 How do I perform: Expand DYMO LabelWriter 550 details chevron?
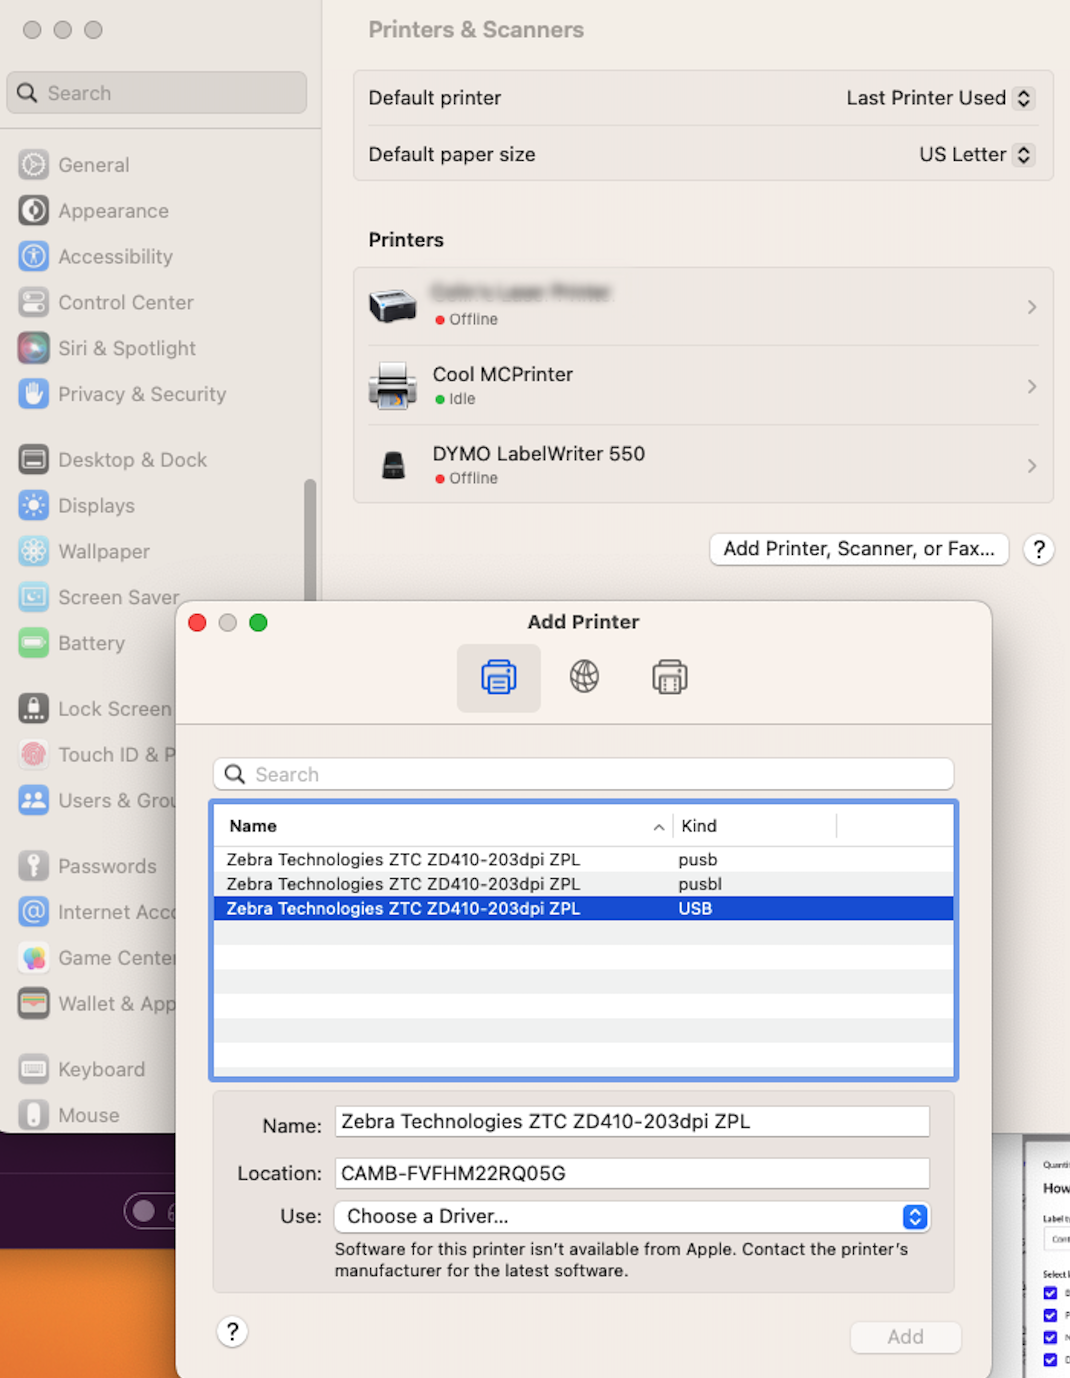pyautogui.click(x=1031, y=466)
